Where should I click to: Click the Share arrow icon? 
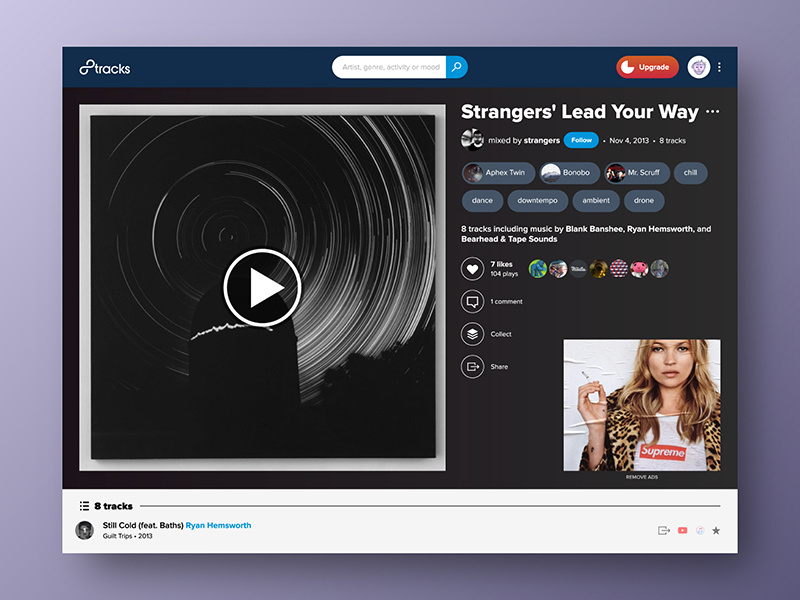[472, 367]
